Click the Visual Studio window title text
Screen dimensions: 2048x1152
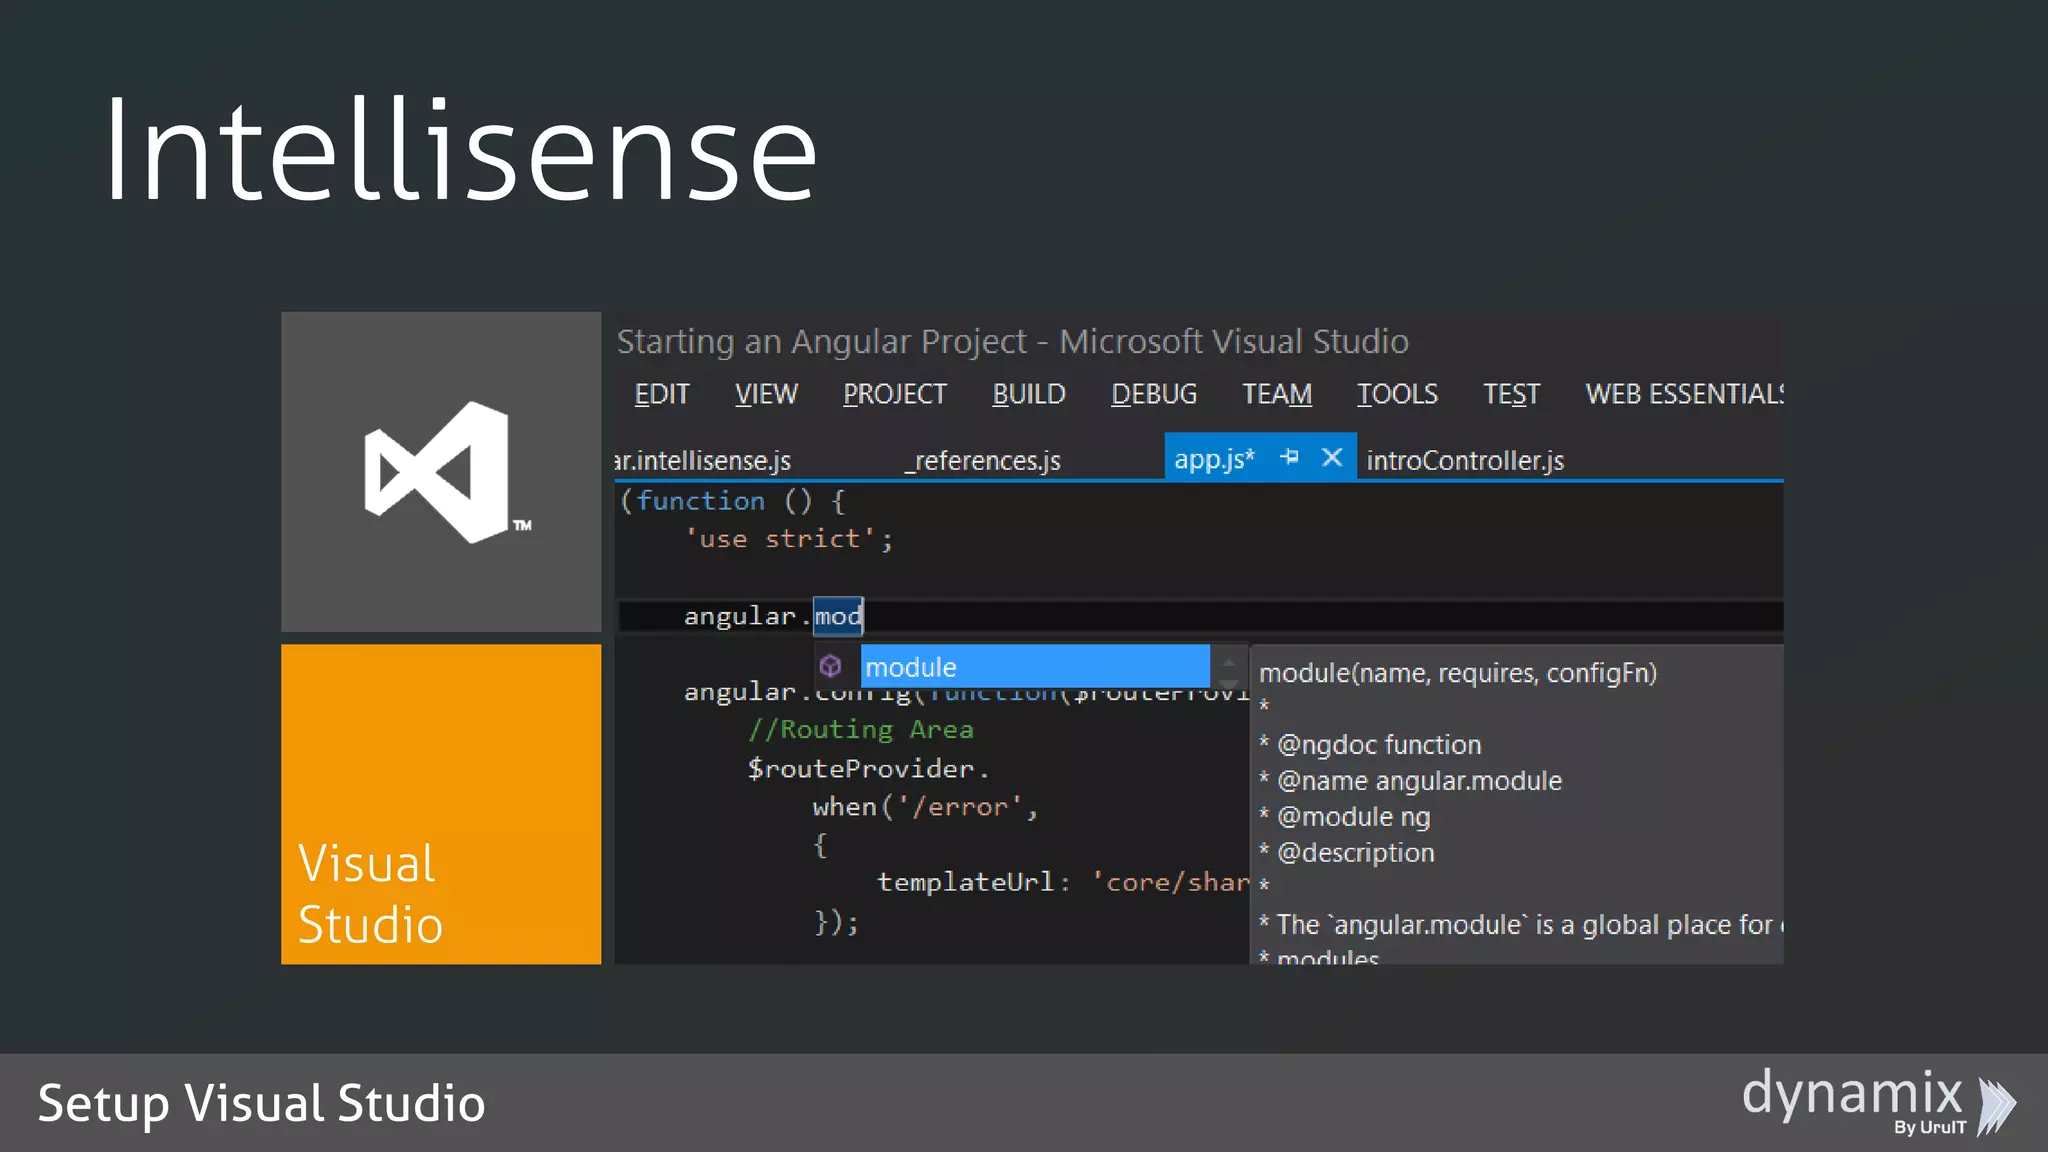(x=1012, y=342)
